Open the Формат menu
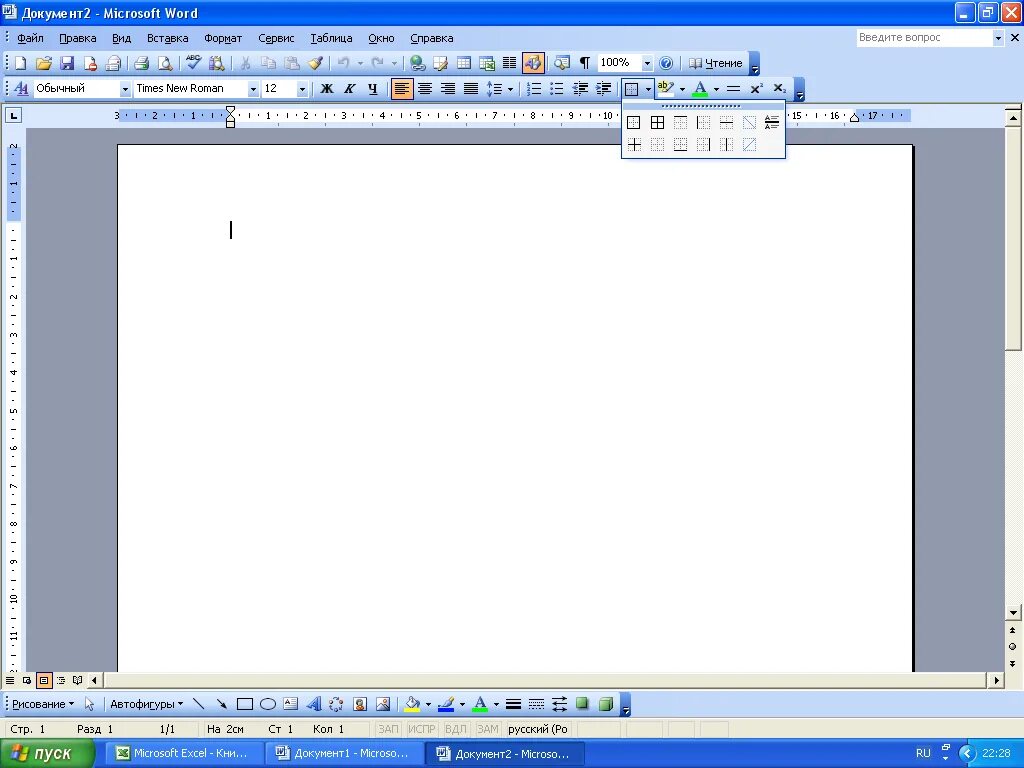 pyautogui.click(x=223, y=38)
